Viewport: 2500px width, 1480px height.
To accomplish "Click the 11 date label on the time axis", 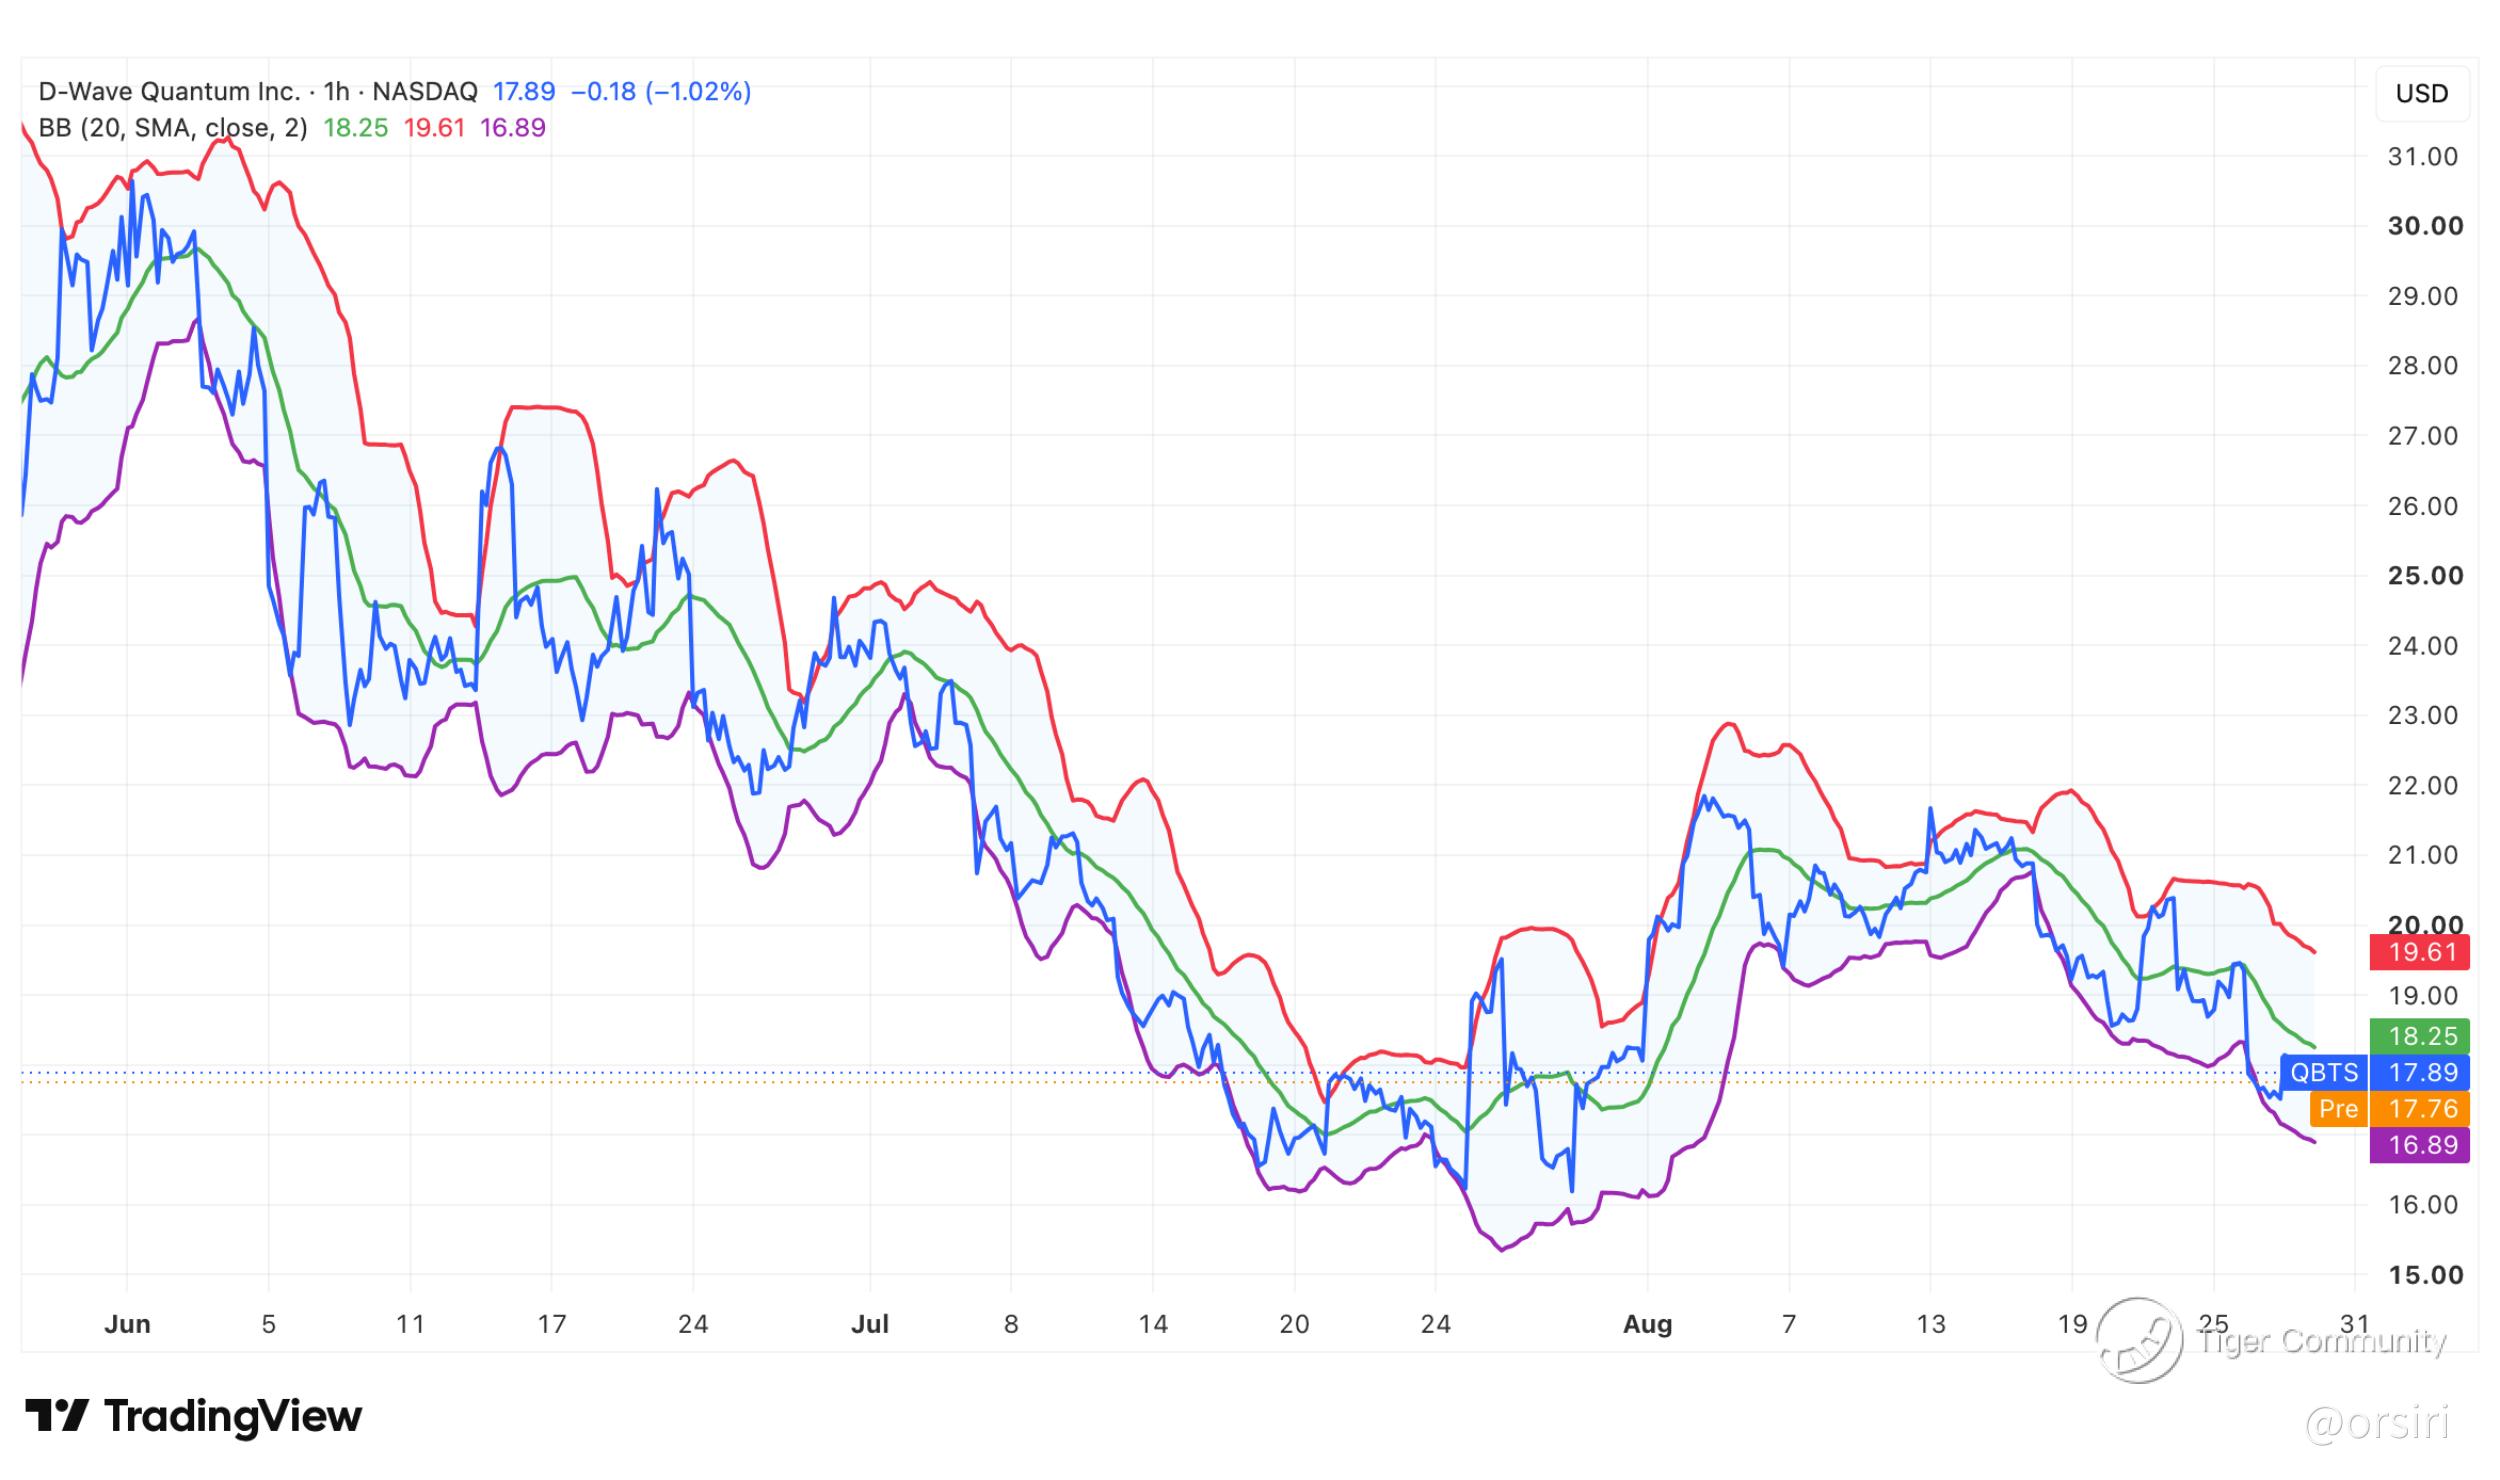I will pos(410,1325).
